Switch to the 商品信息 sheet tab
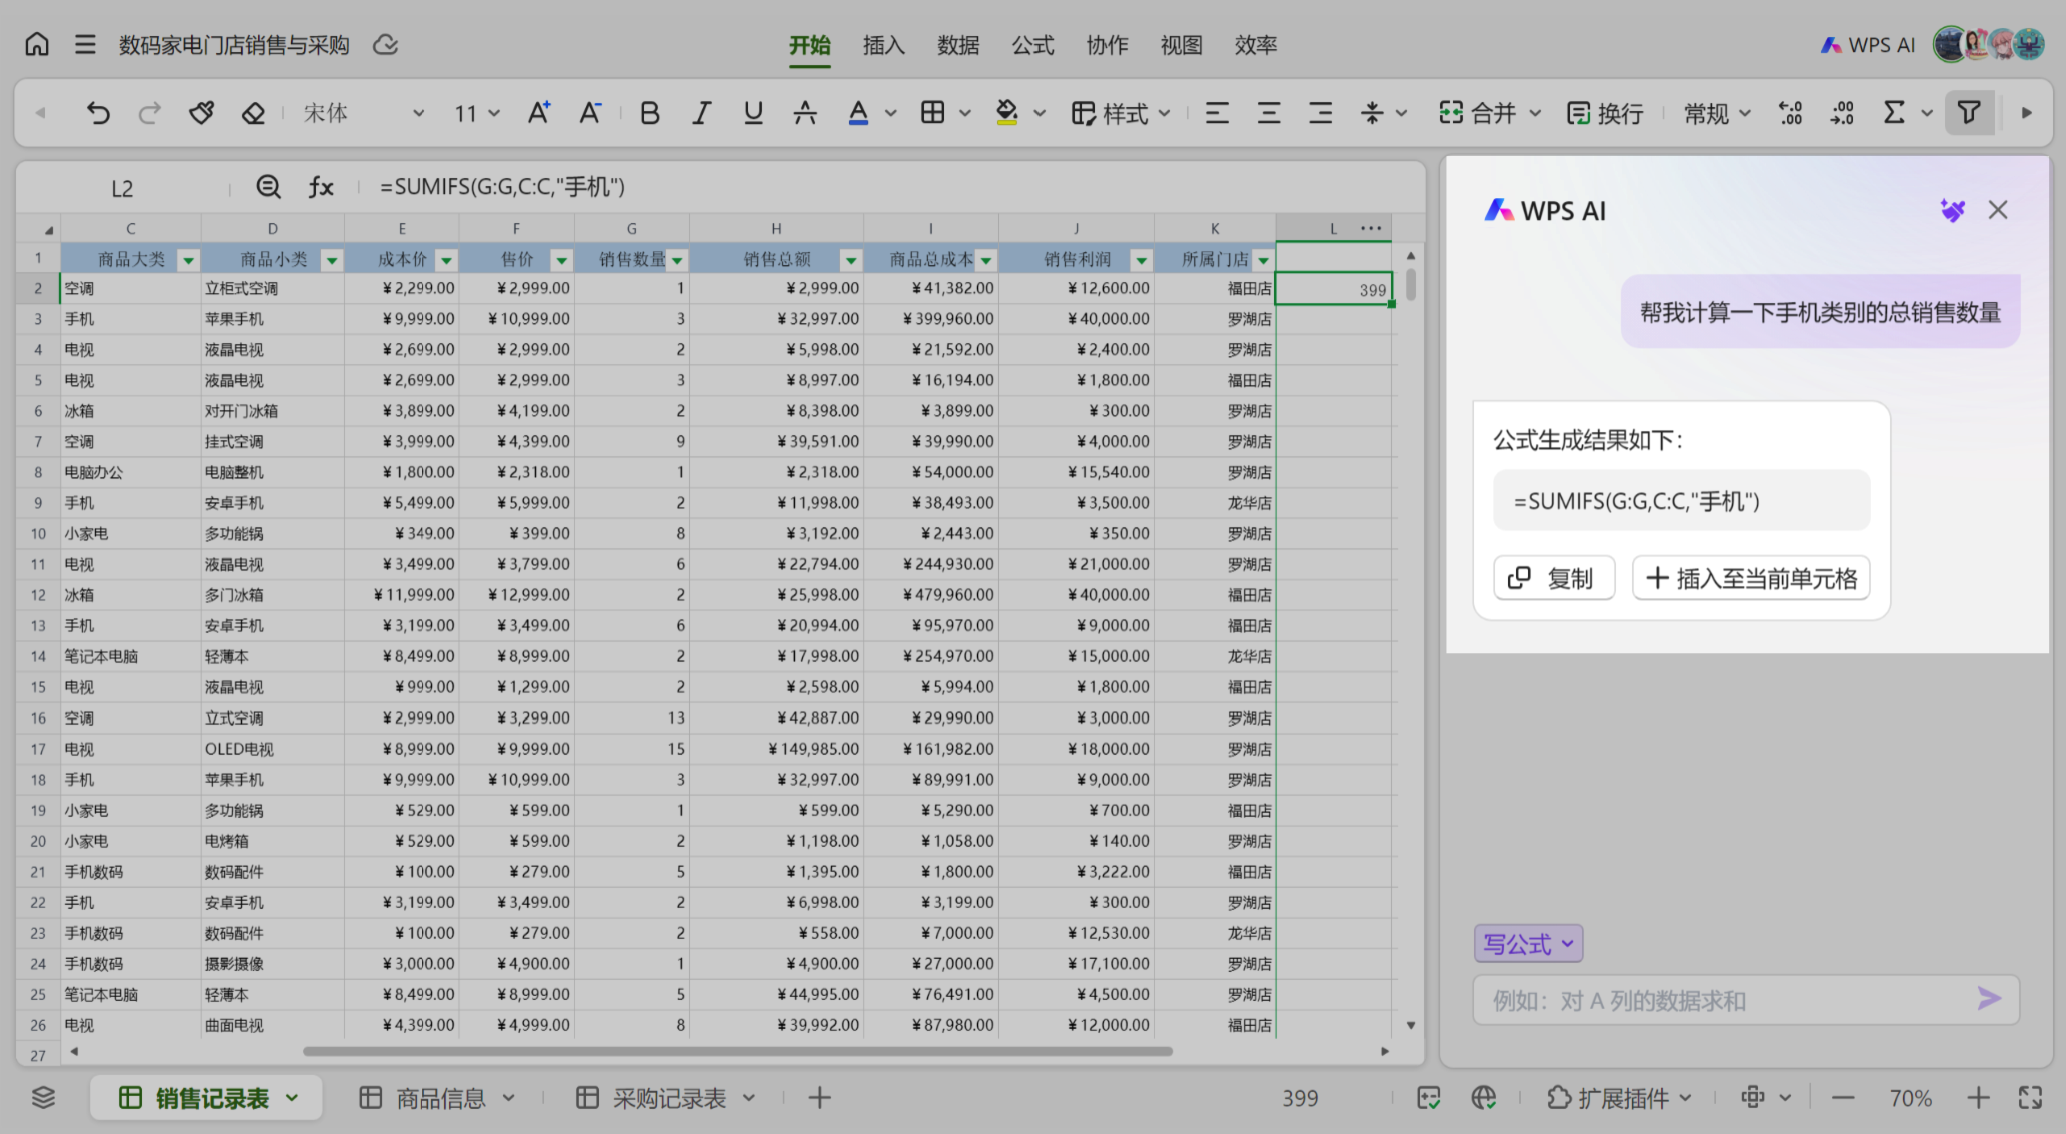 tap(439, 1098)
